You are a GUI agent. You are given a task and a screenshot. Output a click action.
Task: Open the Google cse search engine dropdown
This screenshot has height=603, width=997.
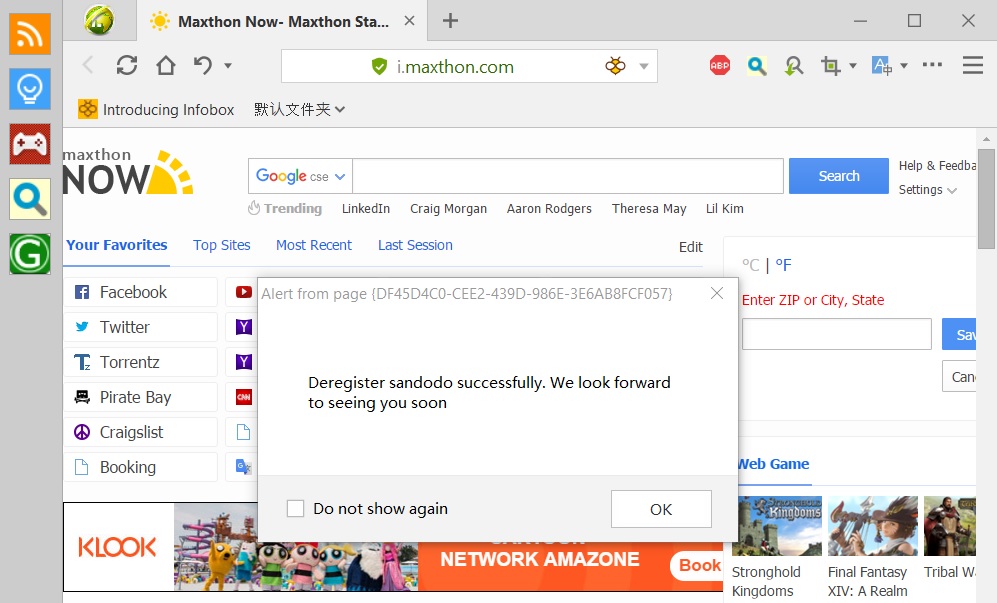[300, 176]
